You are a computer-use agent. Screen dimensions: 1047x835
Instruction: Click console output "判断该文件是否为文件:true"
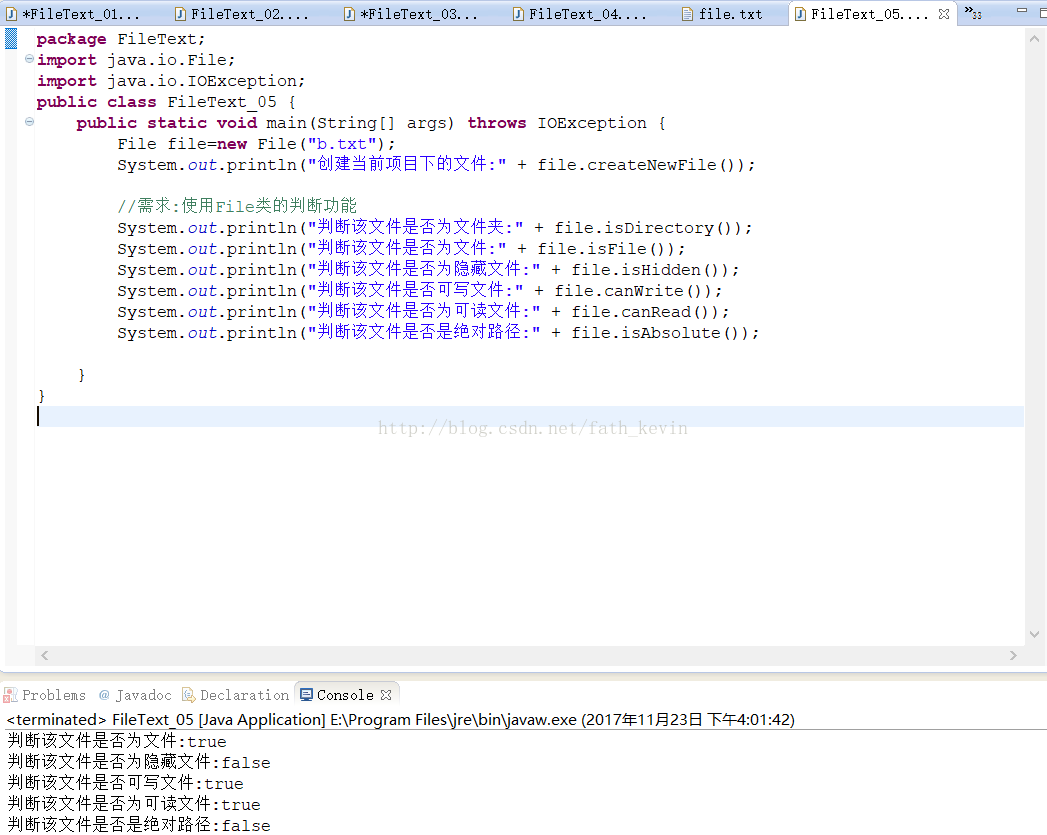[x=117, y=741]
